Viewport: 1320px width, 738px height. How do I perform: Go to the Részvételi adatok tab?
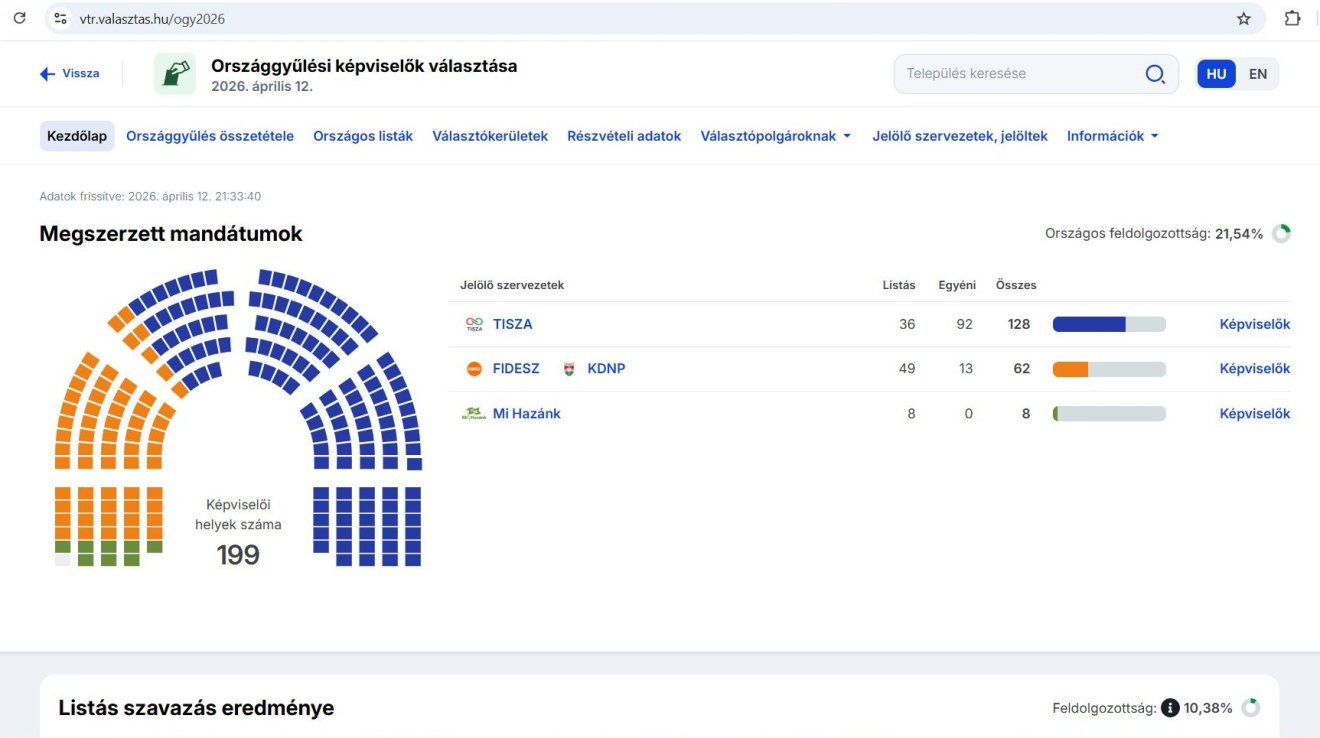624,136
